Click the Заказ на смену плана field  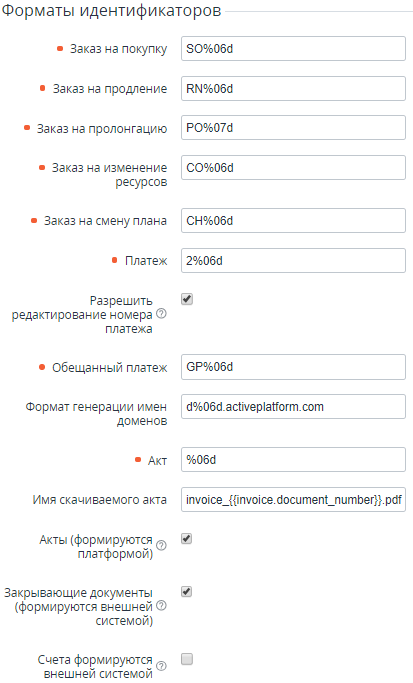click(x=293, y=221)
